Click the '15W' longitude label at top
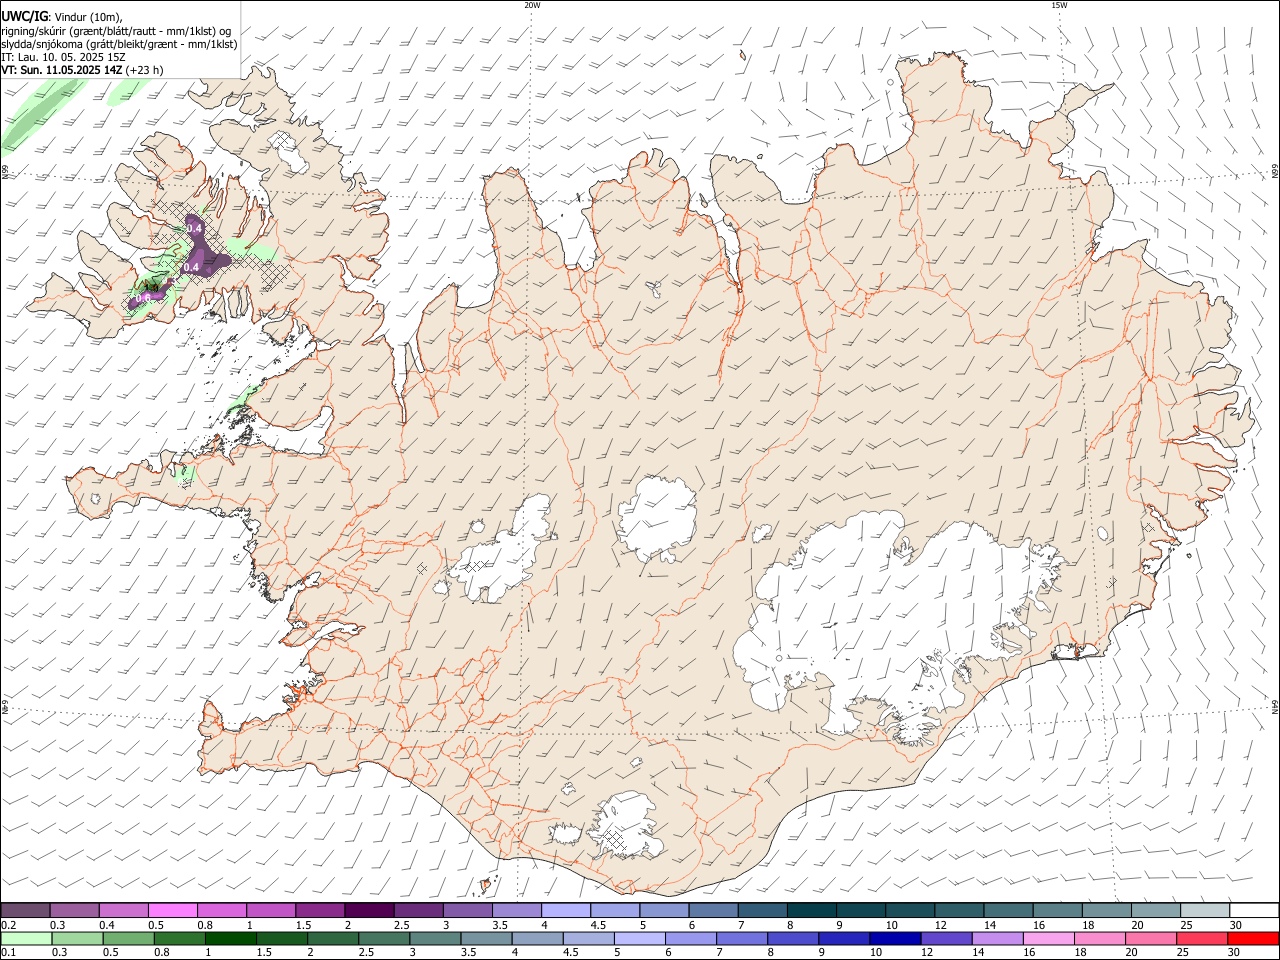The height and width of the screenshot is (960, 1280). click(1058, 5)
